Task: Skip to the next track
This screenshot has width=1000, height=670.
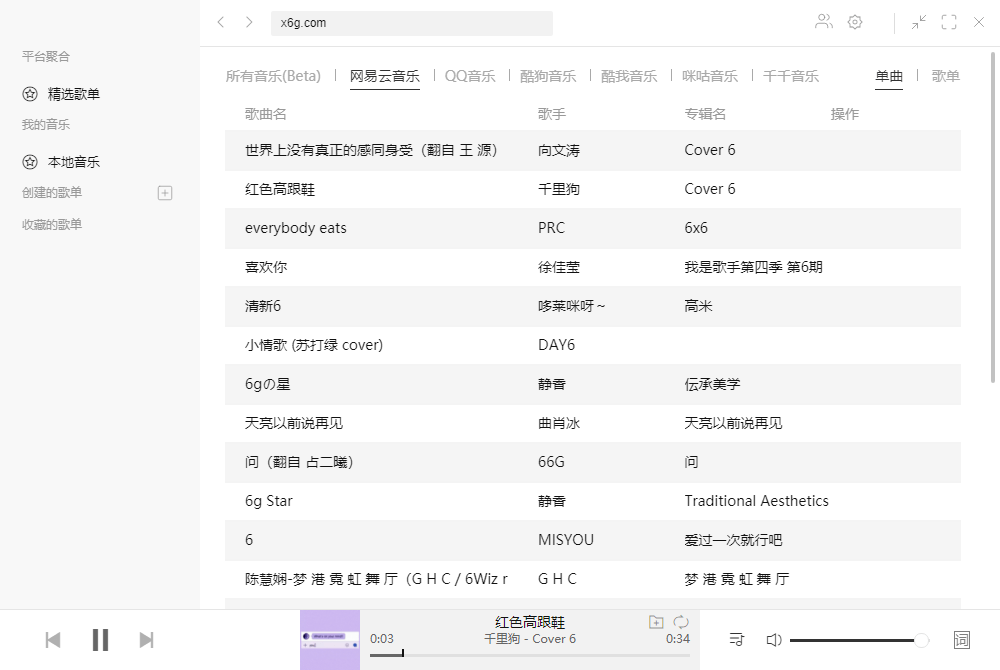Action: click(x=146, y=639)
